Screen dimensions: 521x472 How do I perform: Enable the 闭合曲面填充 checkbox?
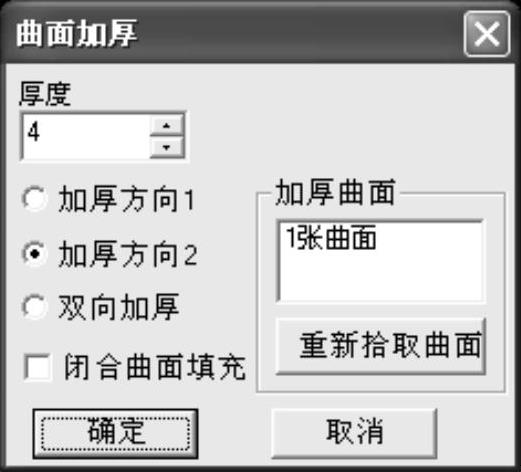pos(38,367)
